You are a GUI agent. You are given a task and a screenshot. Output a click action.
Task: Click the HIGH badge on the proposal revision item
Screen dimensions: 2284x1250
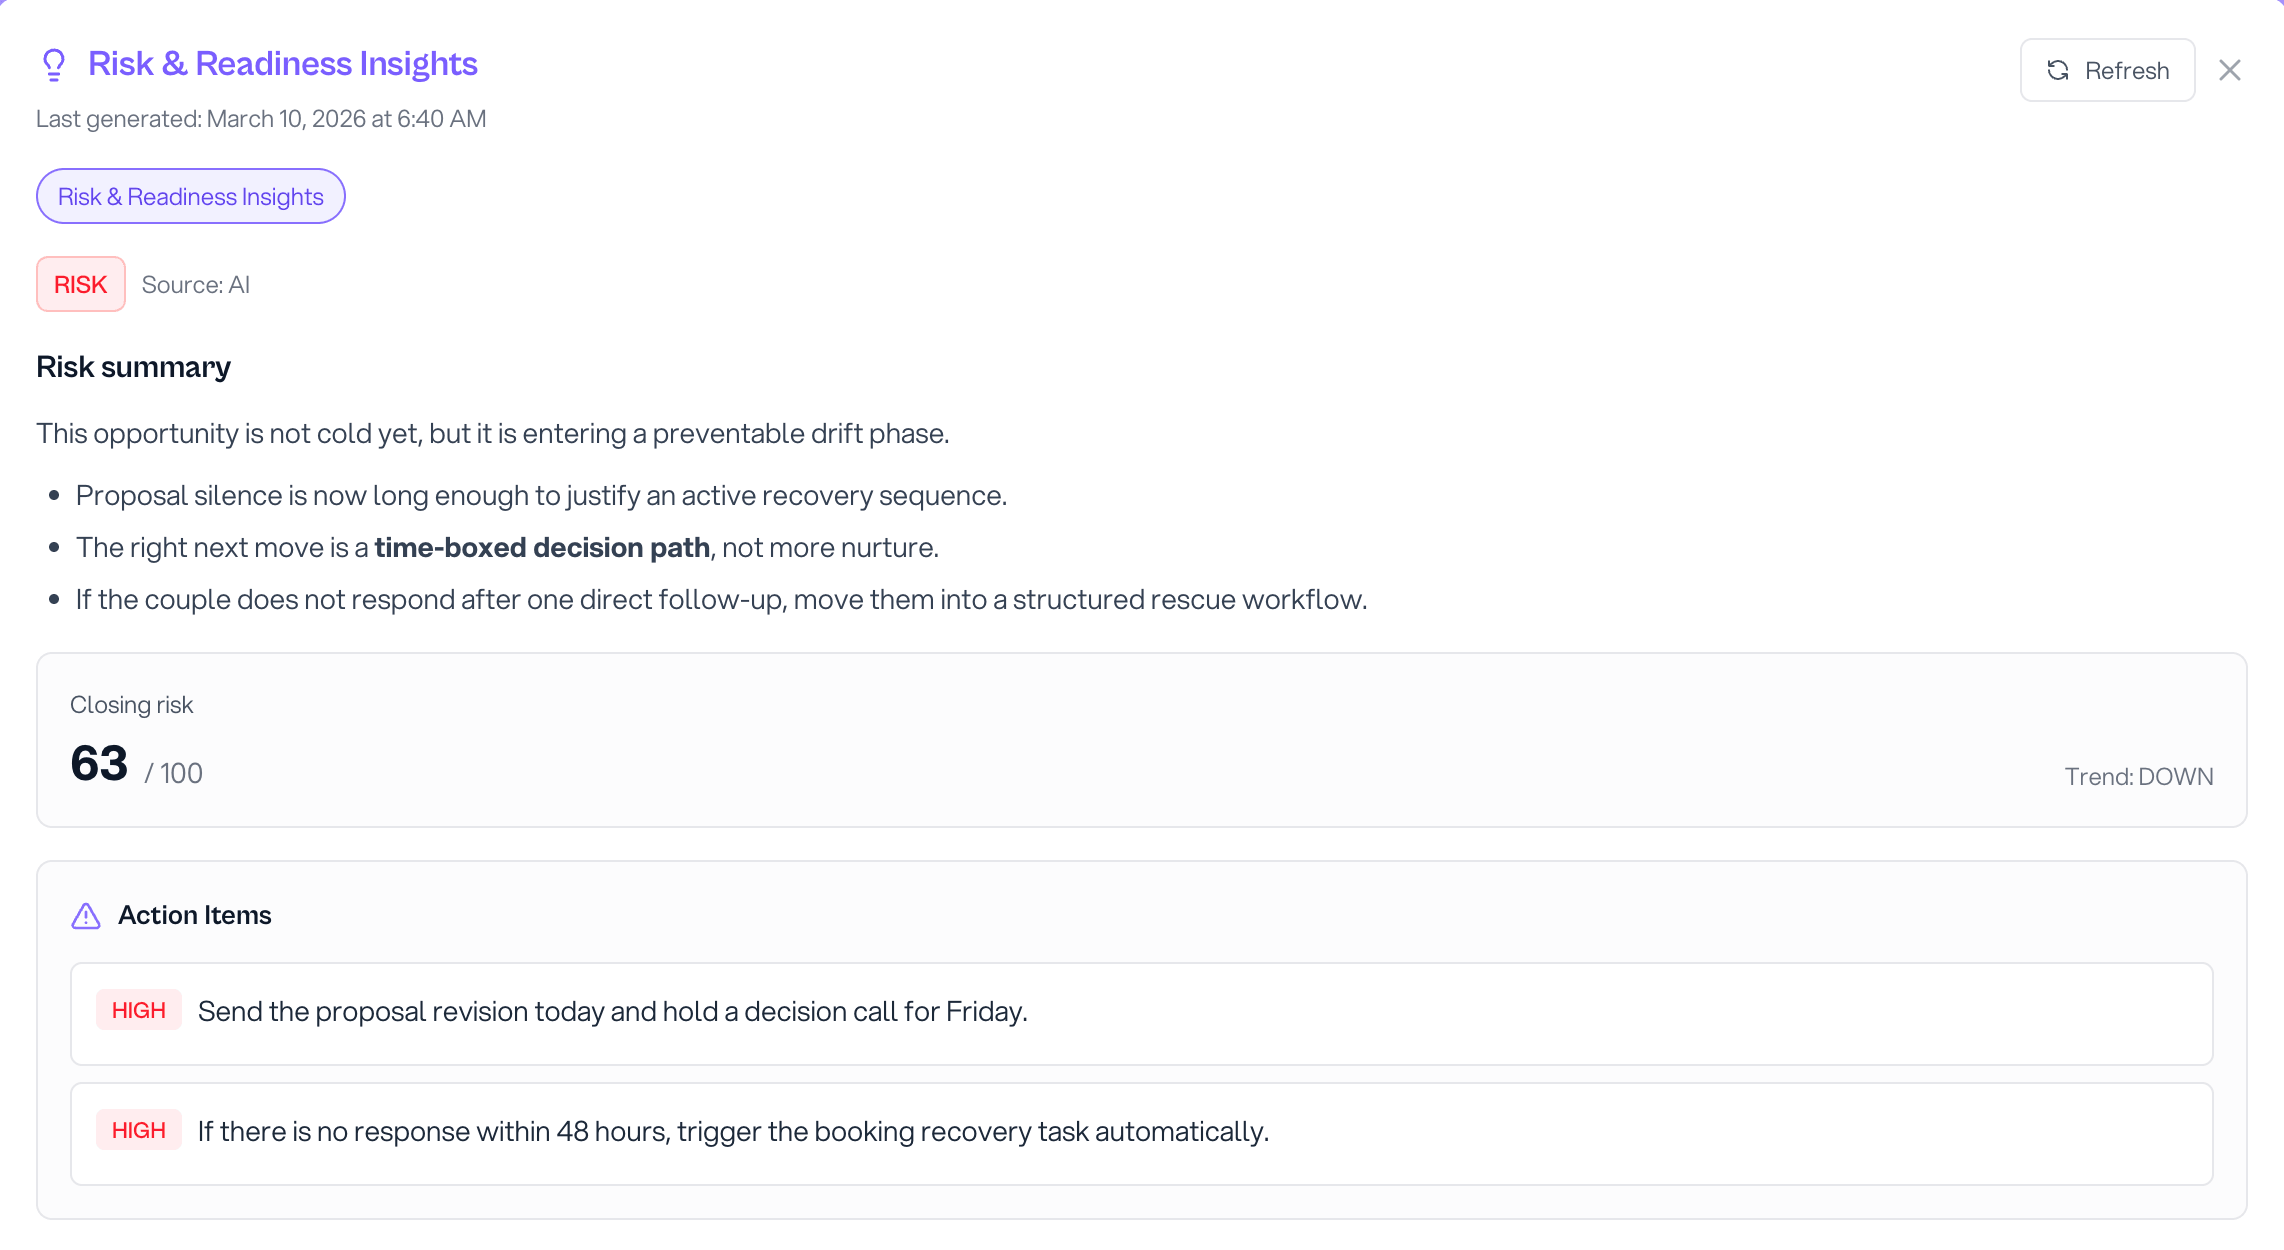point(139,1010)
